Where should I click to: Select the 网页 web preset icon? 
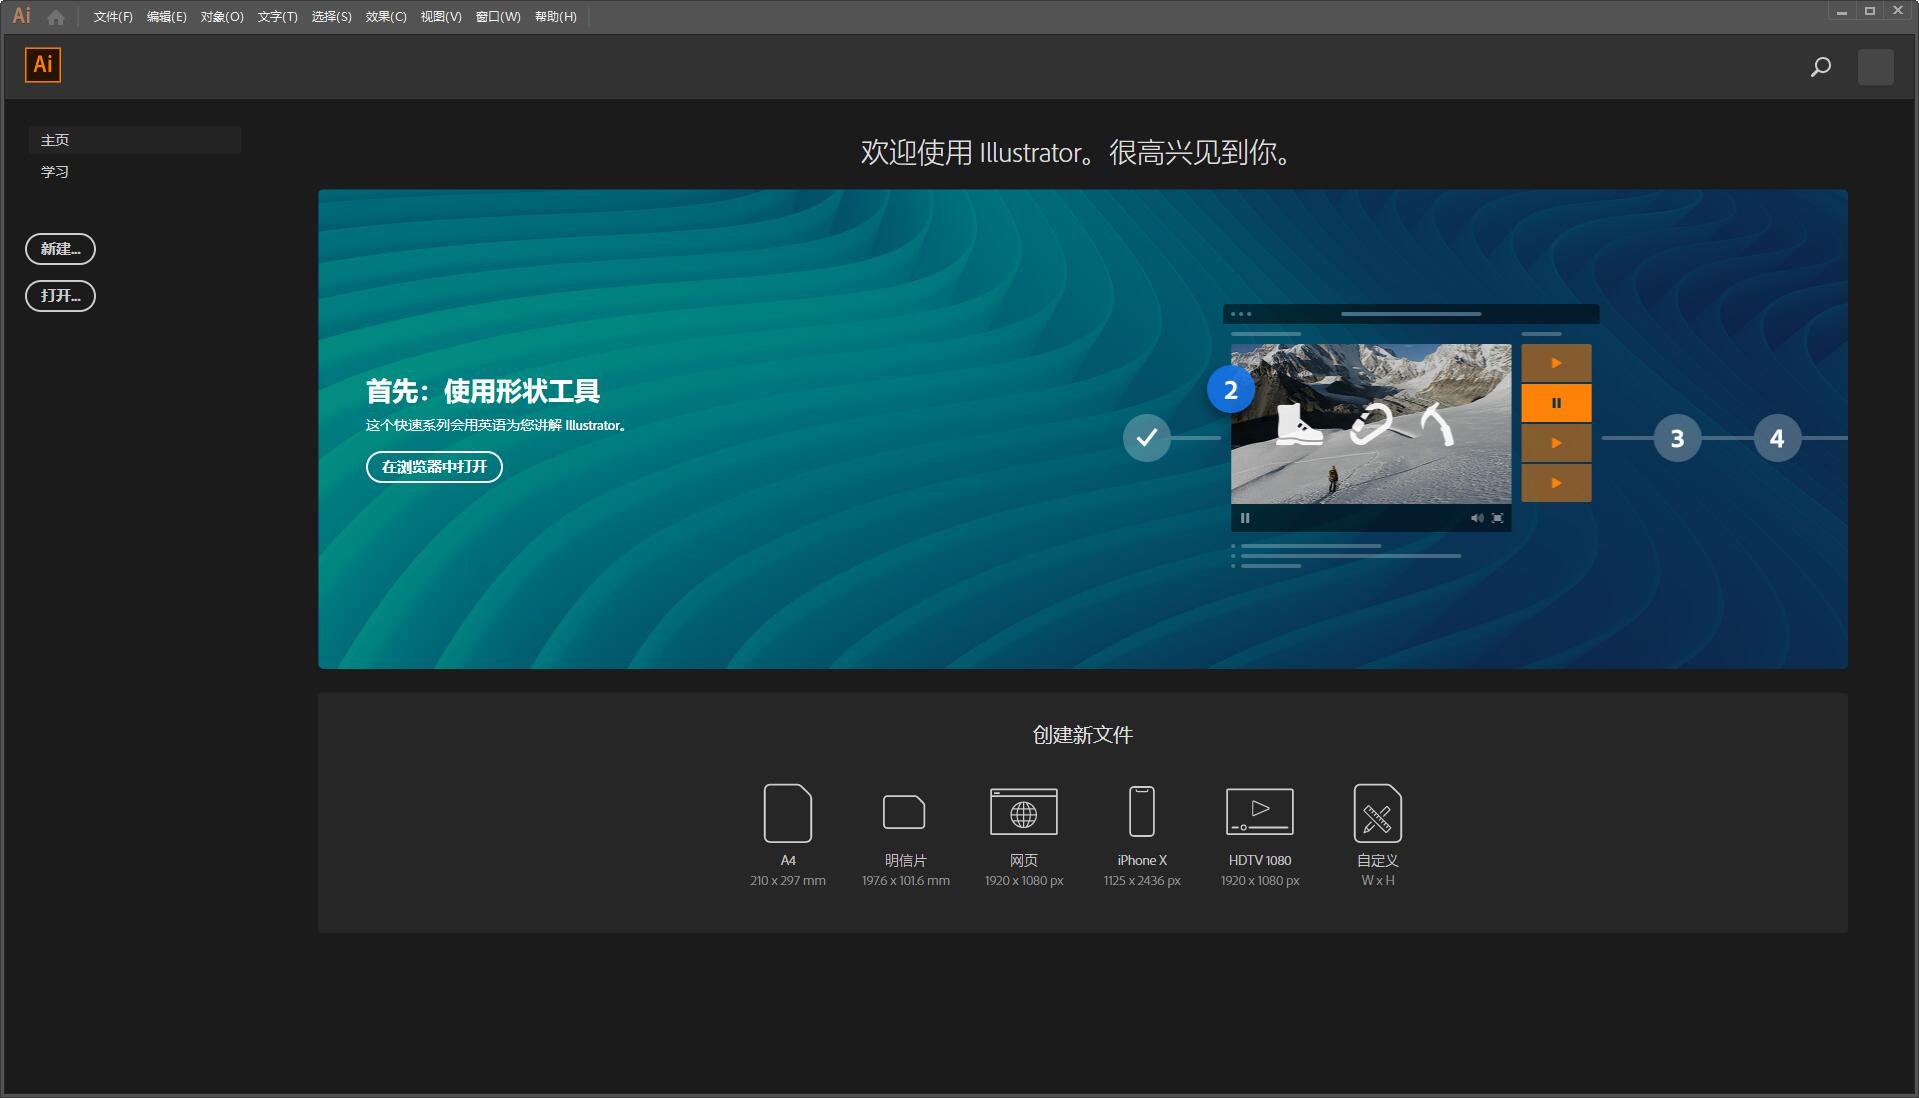[1023, 811]
